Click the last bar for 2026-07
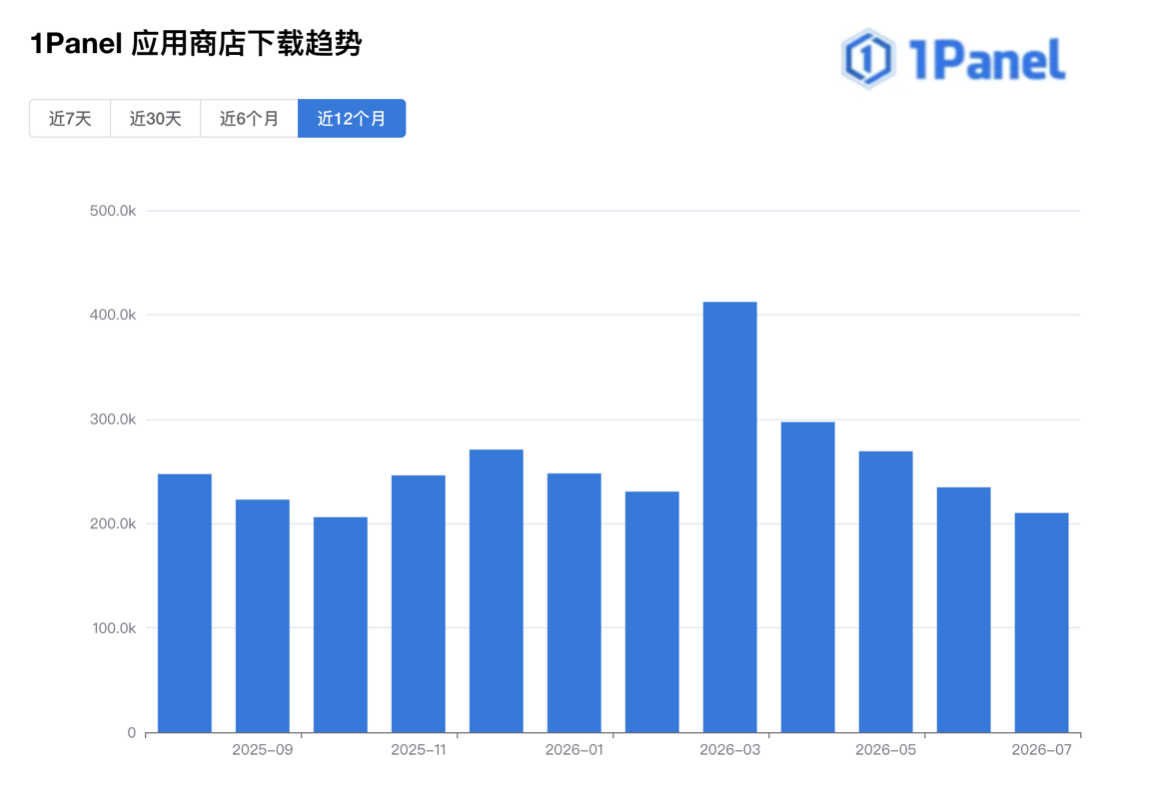1154x792 pixels. pyautogui.click(x=1041, y=623)
